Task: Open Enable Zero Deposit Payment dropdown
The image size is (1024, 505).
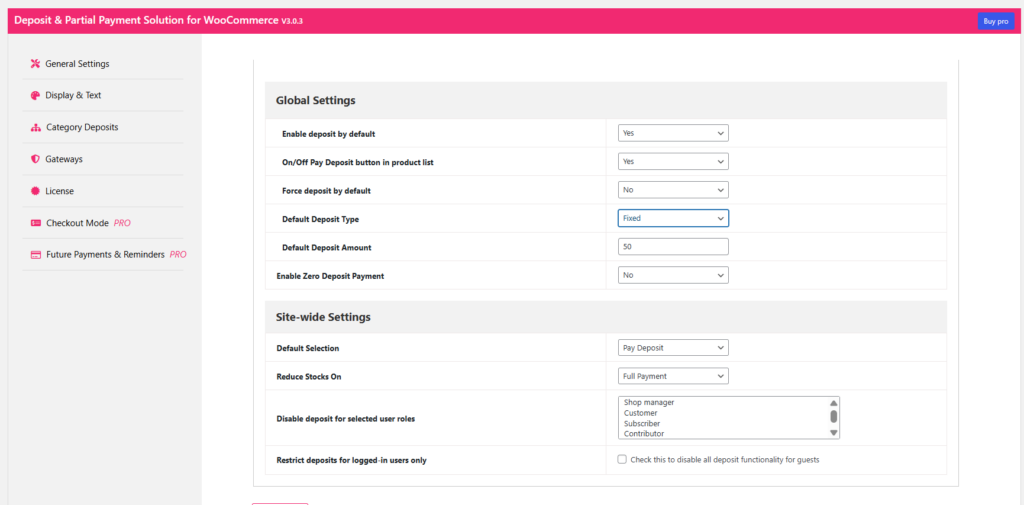Action: 673,275
